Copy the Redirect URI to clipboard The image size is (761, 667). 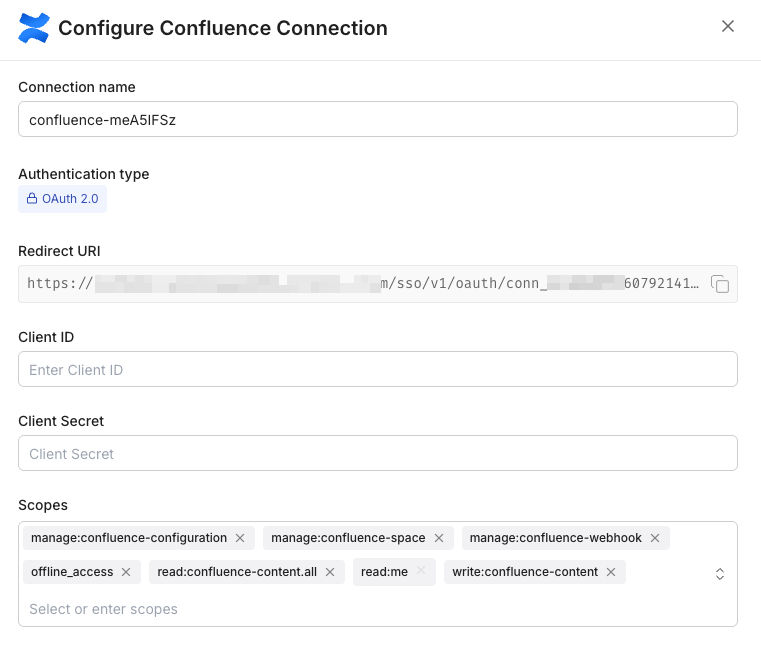[720, 284]
